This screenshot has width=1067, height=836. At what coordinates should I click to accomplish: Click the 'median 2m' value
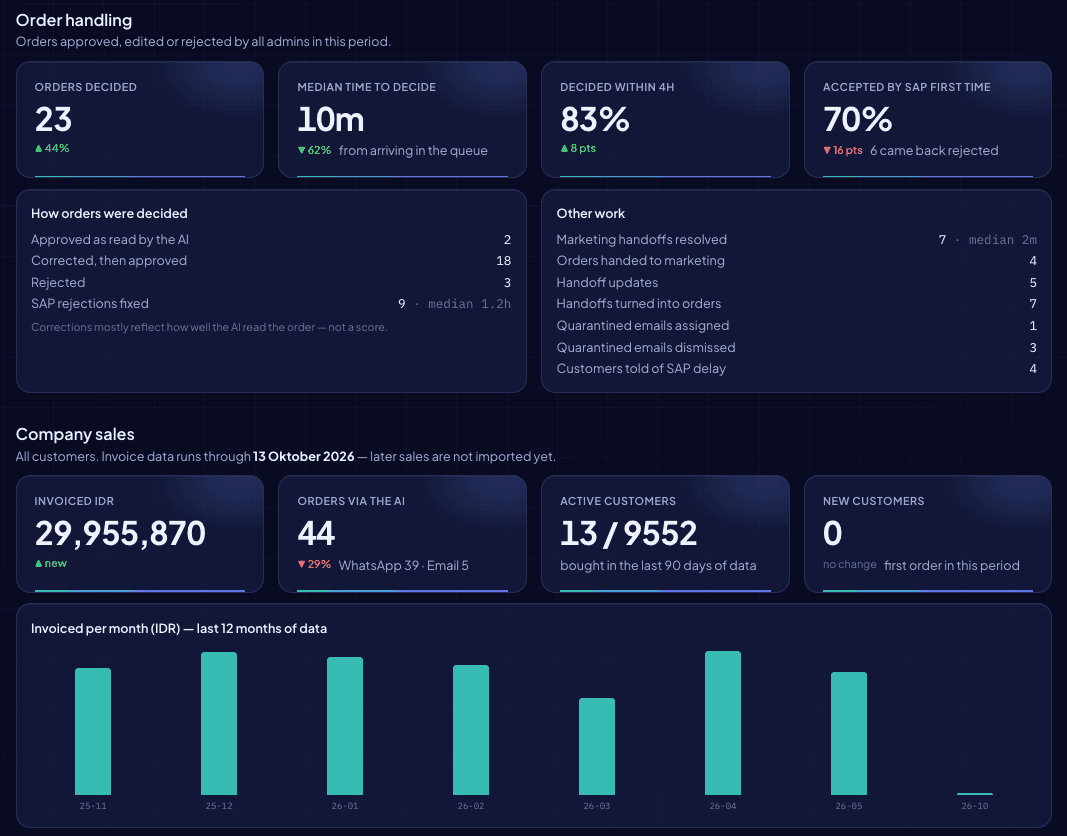(1002, 240)
